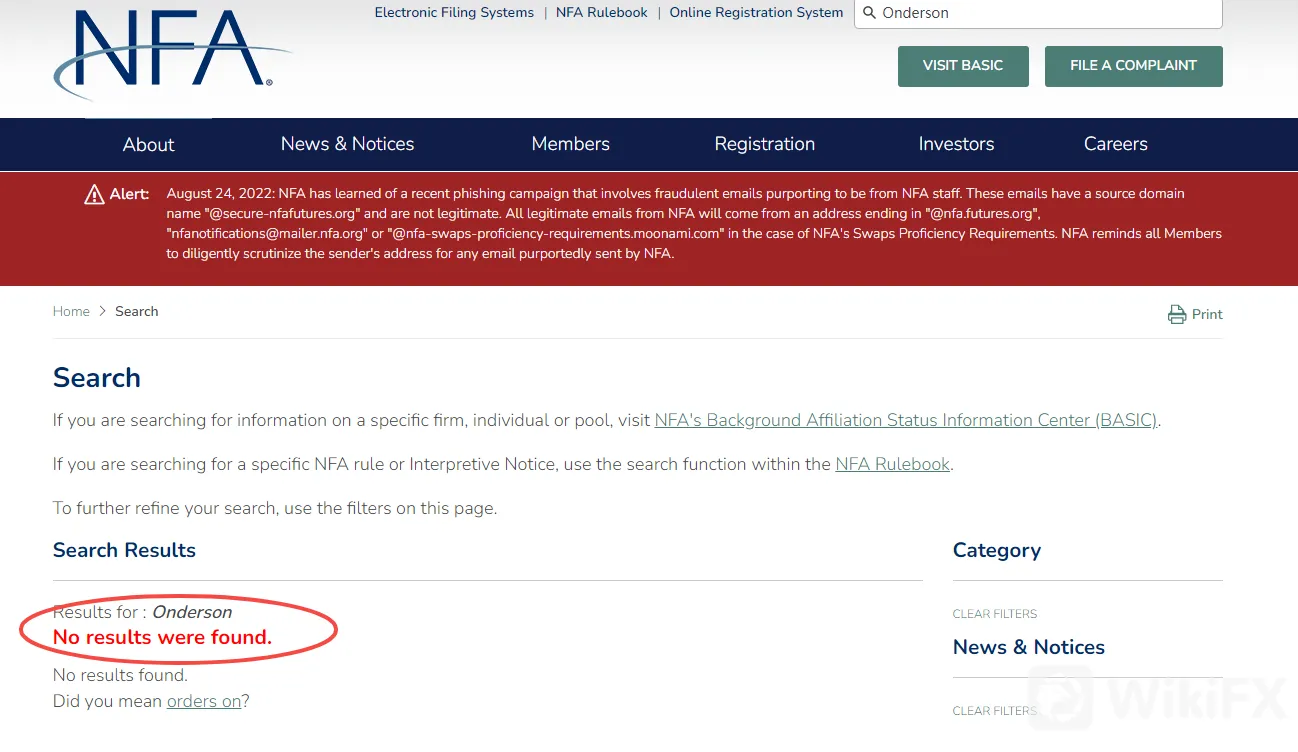Click the search magnifier icon
Image resolution: width=1298 pixels, height=752 pixels.
point(869,13)
